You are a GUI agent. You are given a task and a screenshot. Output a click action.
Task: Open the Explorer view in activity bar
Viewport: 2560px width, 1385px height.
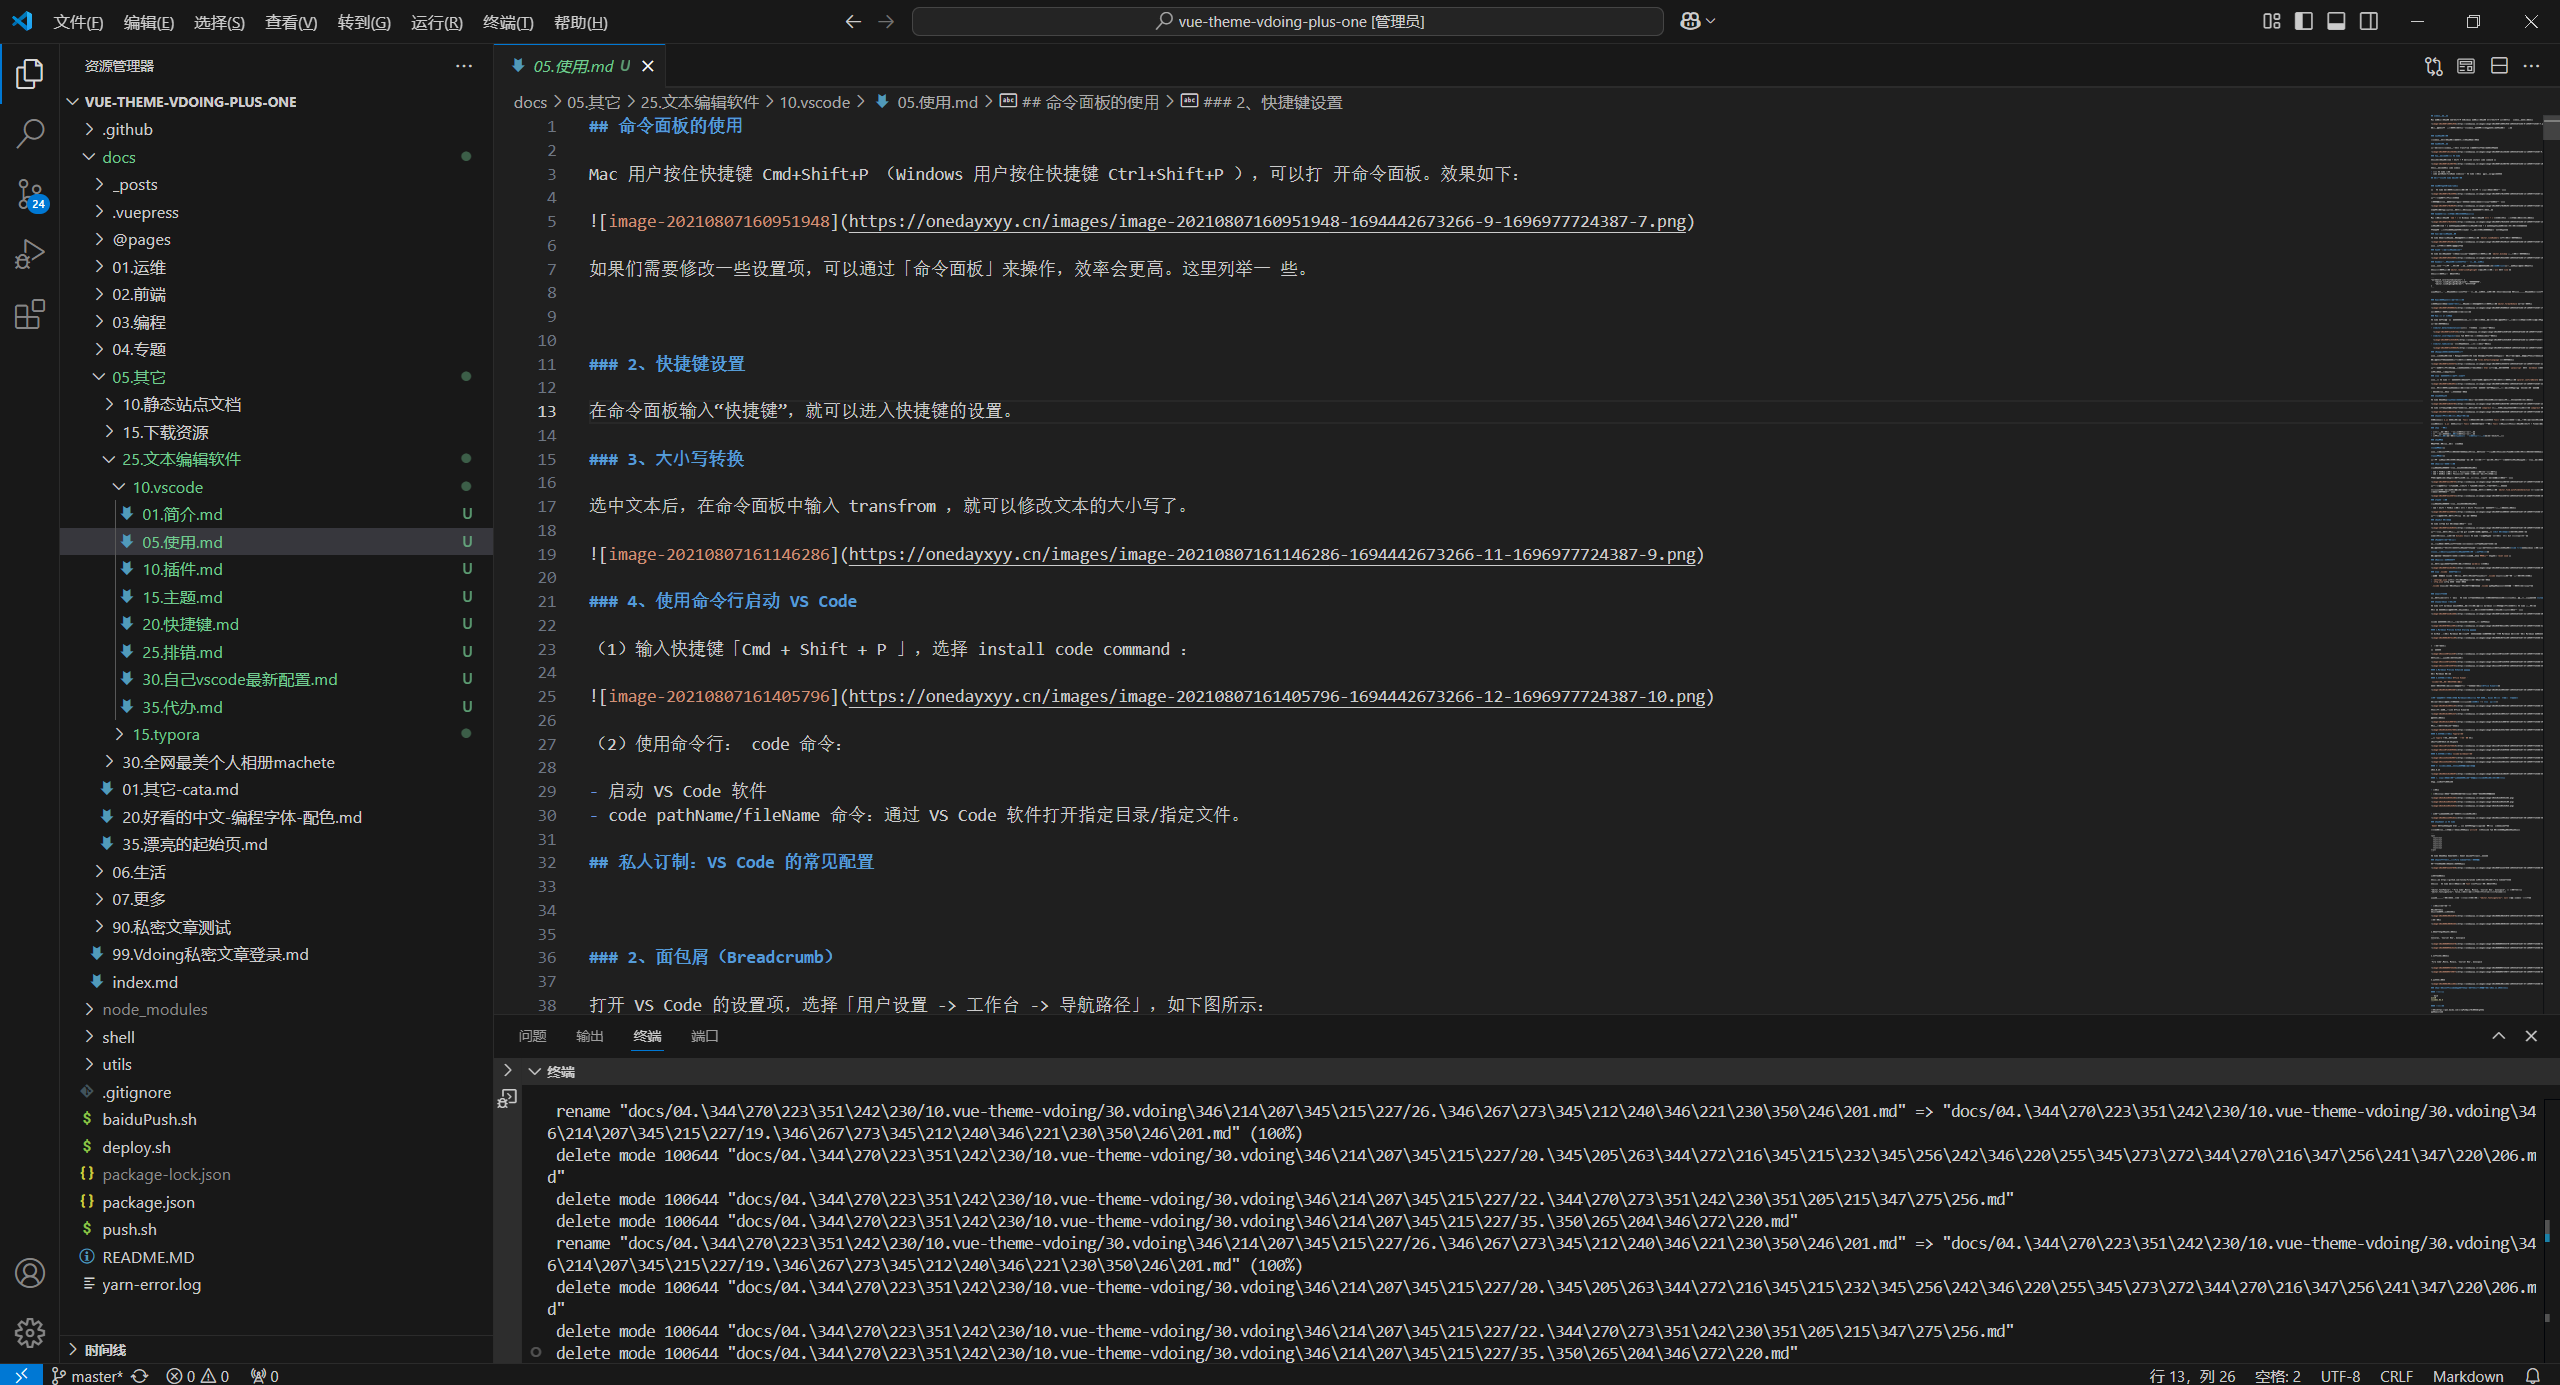(30, 74)
